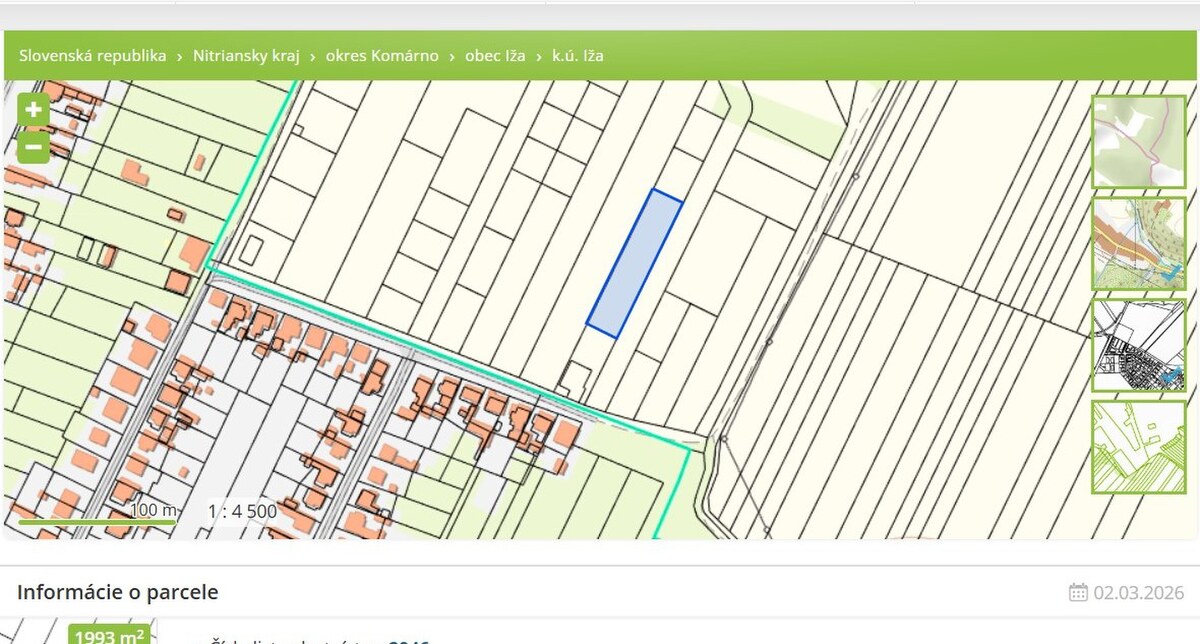The image size is (1200, 644).
Task: Pick the green hatched parcel map thumbnail
Action: tap(1139, 447)
